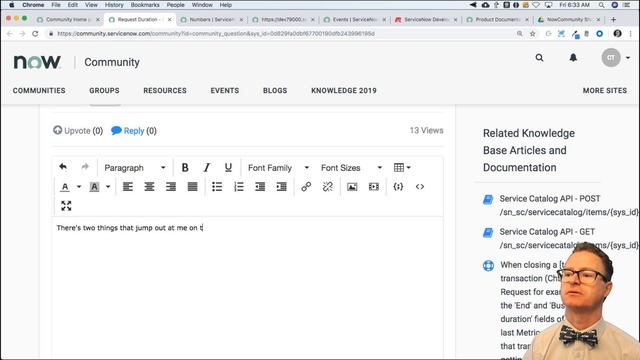Screen dimensions: 640x360
Task: Remove the hyperlink
Action: 328,187
